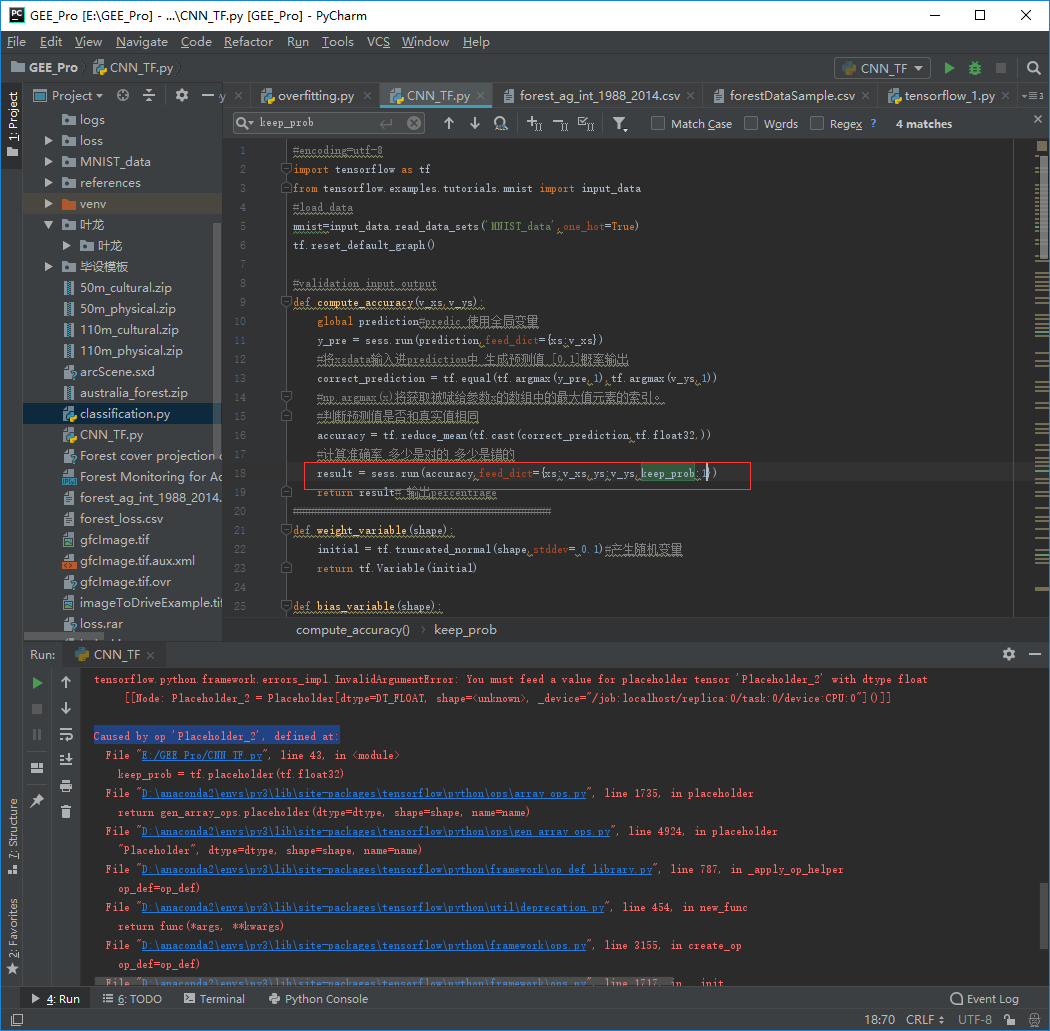Clear the Run console output
The width and height of the screenshot is (1050, 1031).
[x=68, y=812]
